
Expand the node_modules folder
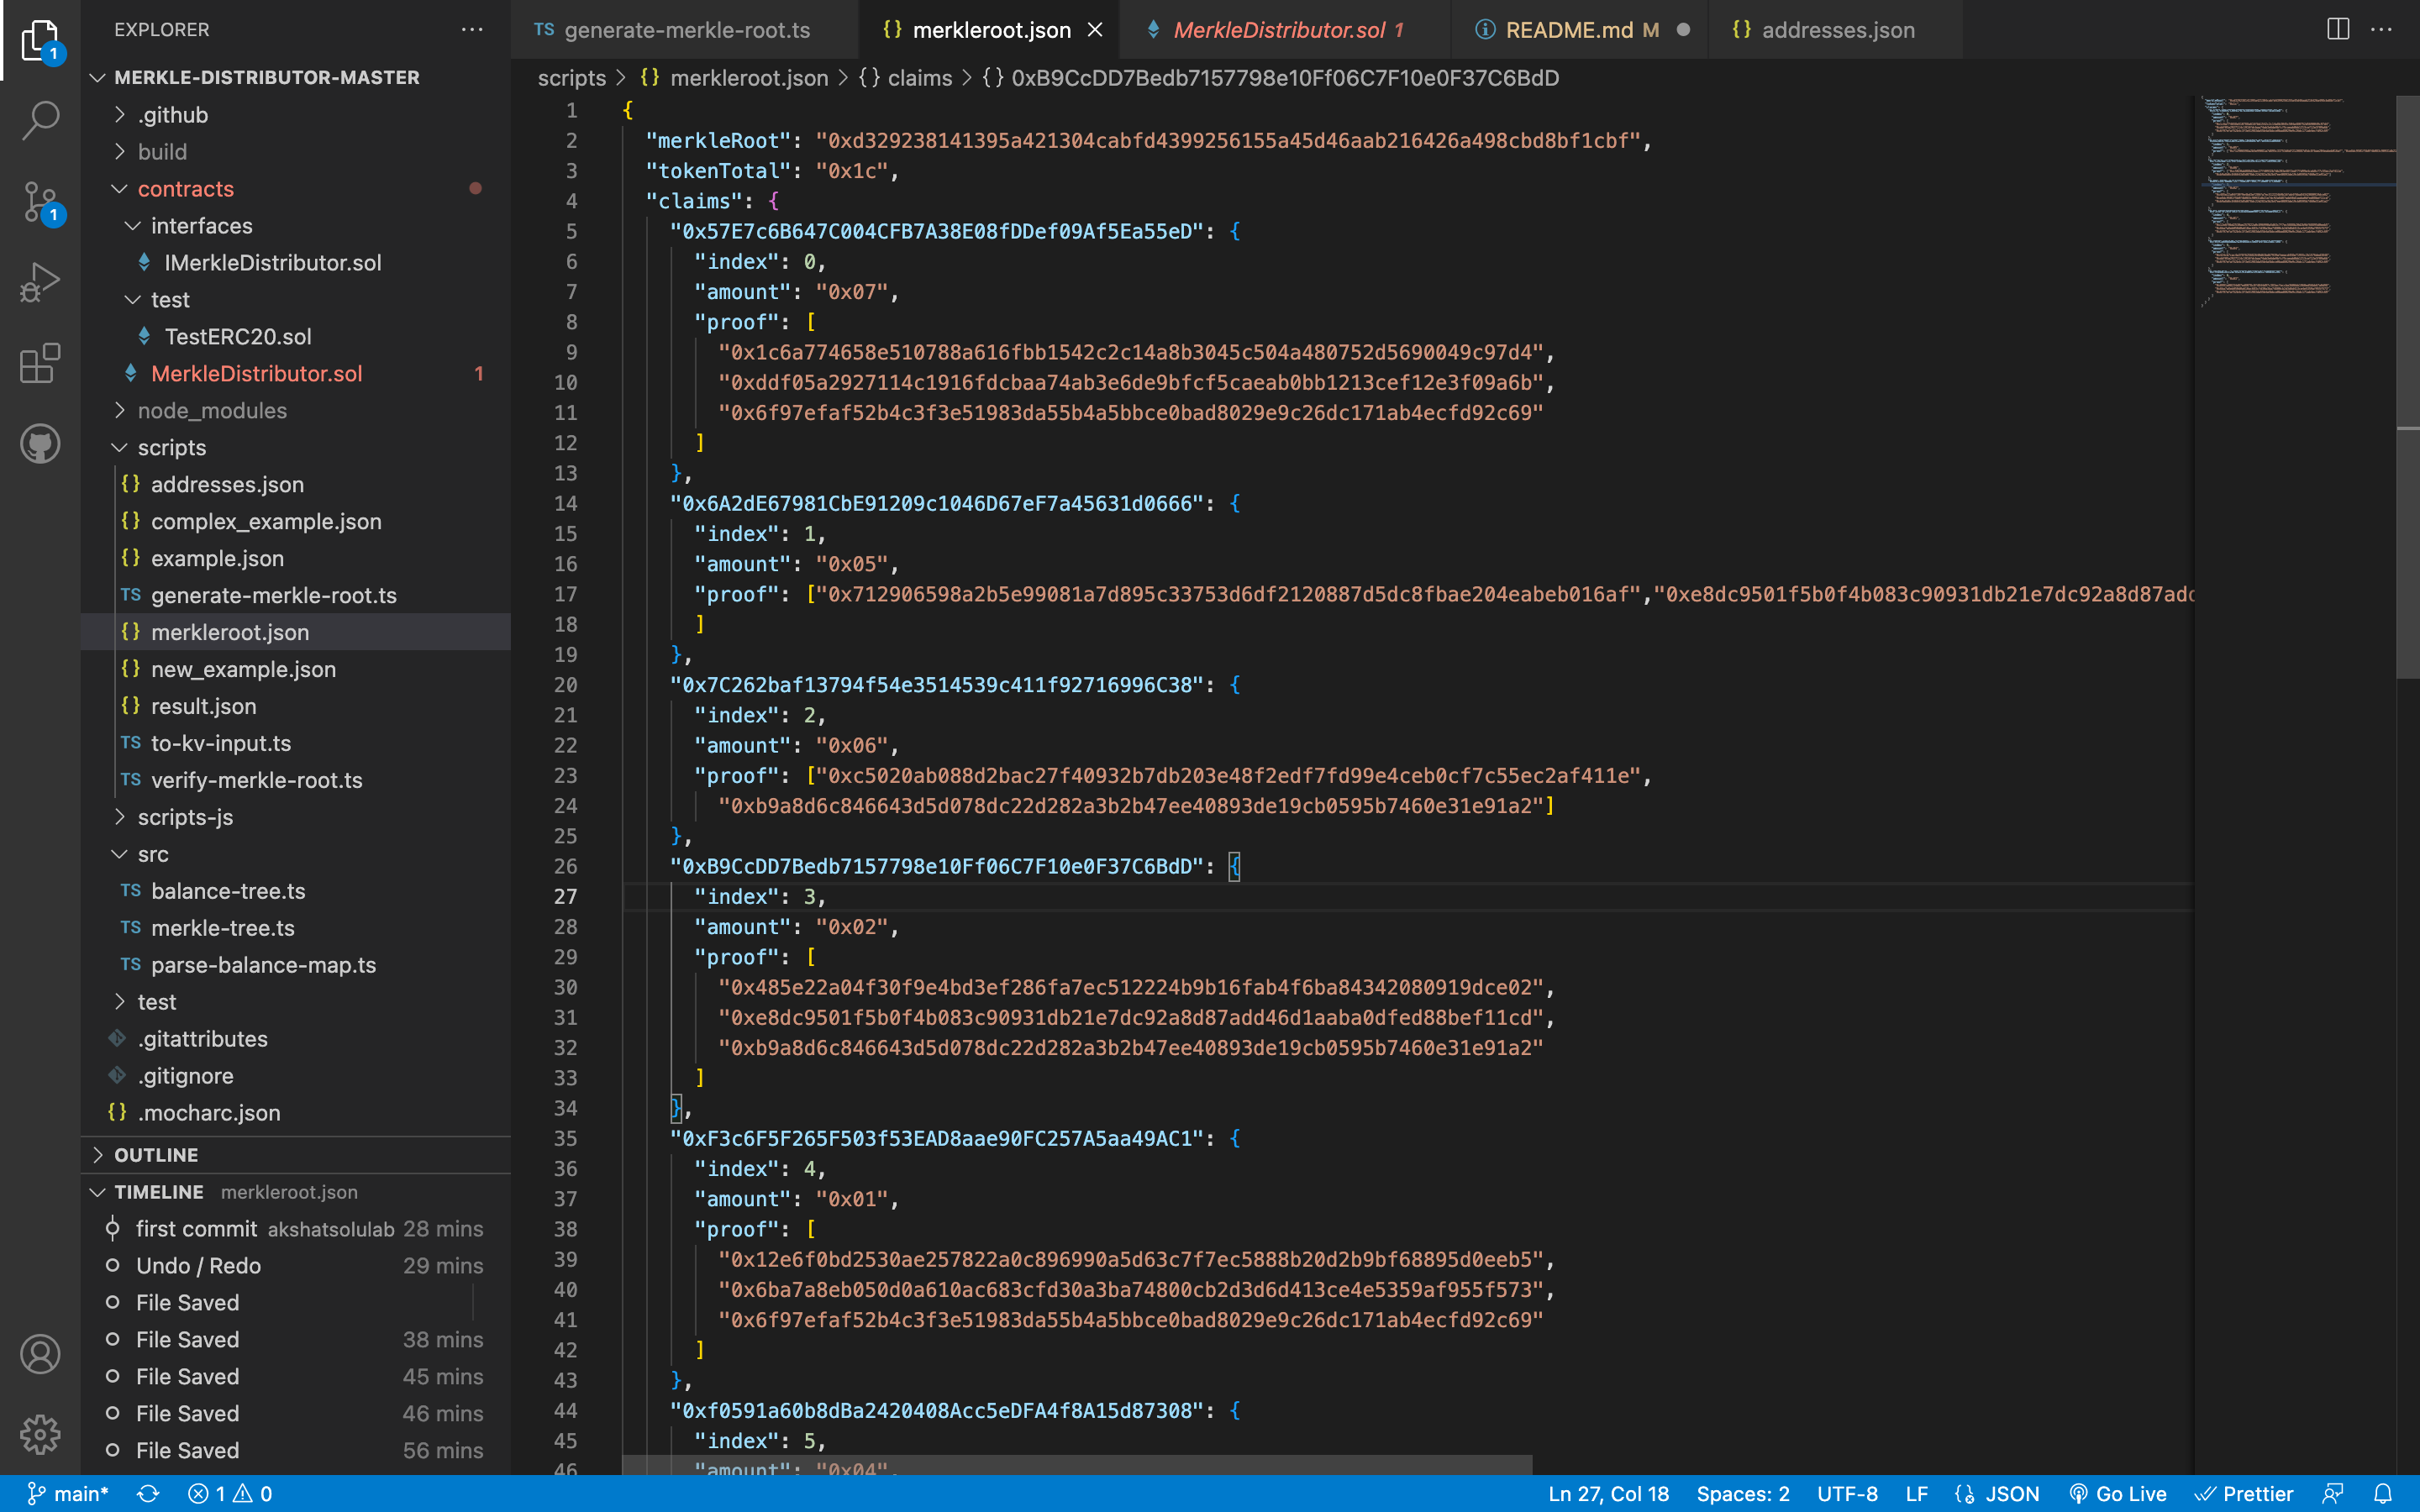pyautogui.click(x=211, y=411)
